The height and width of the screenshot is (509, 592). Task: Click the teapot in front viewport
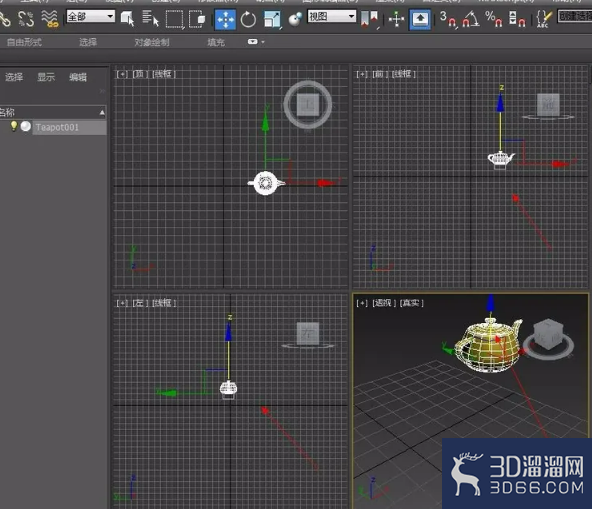[x=500, y=158]
